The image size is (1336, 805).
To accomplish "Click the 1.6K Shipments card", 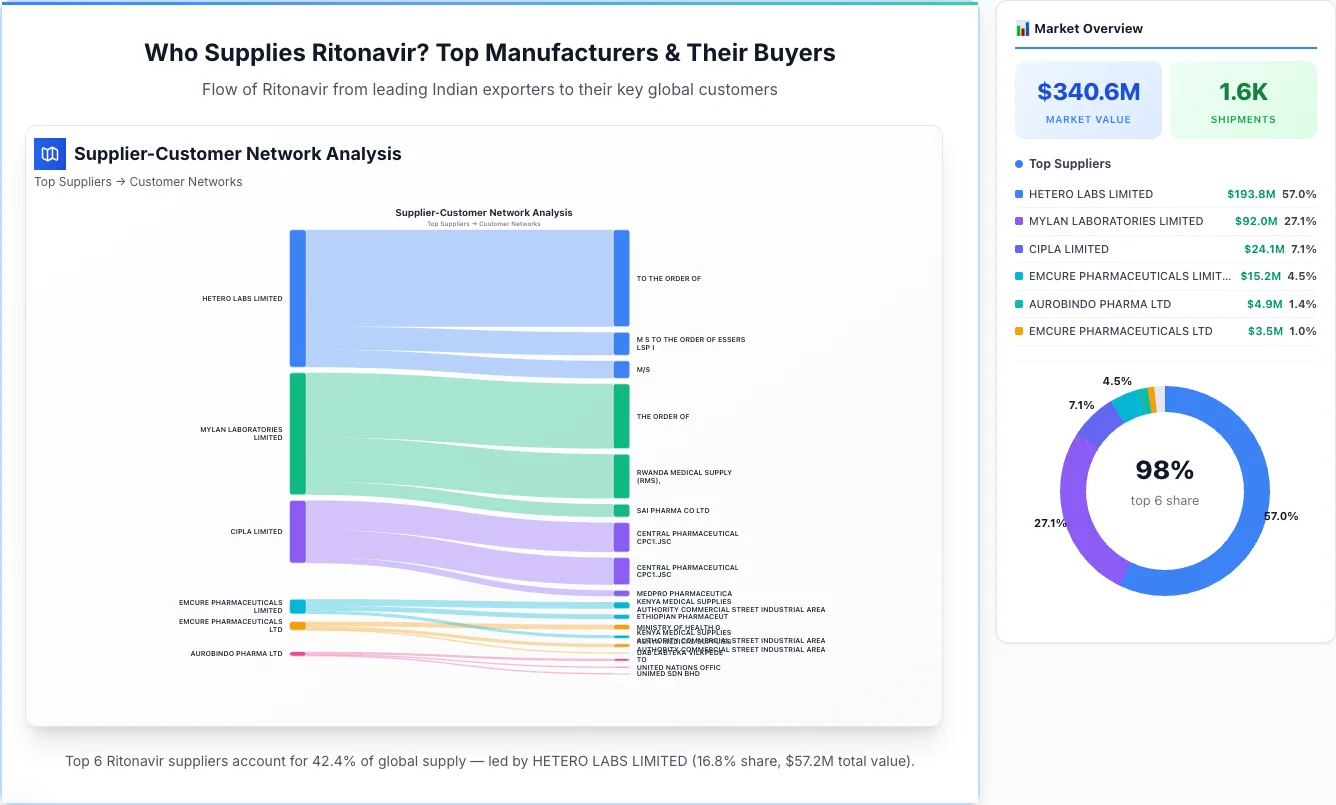I will pos(1243,99).
